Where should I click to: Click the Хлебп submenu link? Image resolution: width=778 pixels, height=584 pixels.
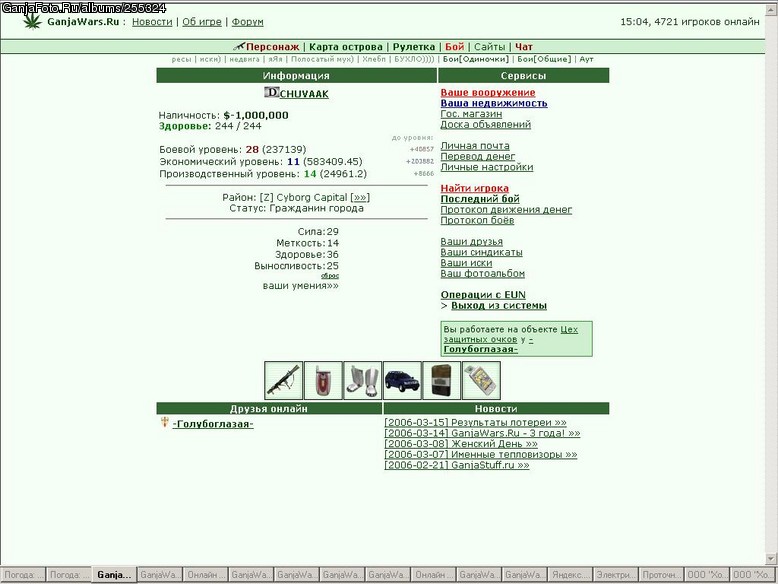374,59
